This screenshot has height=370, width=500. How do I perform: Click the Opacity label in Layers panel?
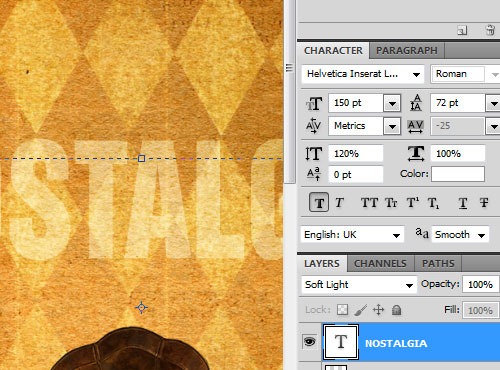(x=440, y=284)
